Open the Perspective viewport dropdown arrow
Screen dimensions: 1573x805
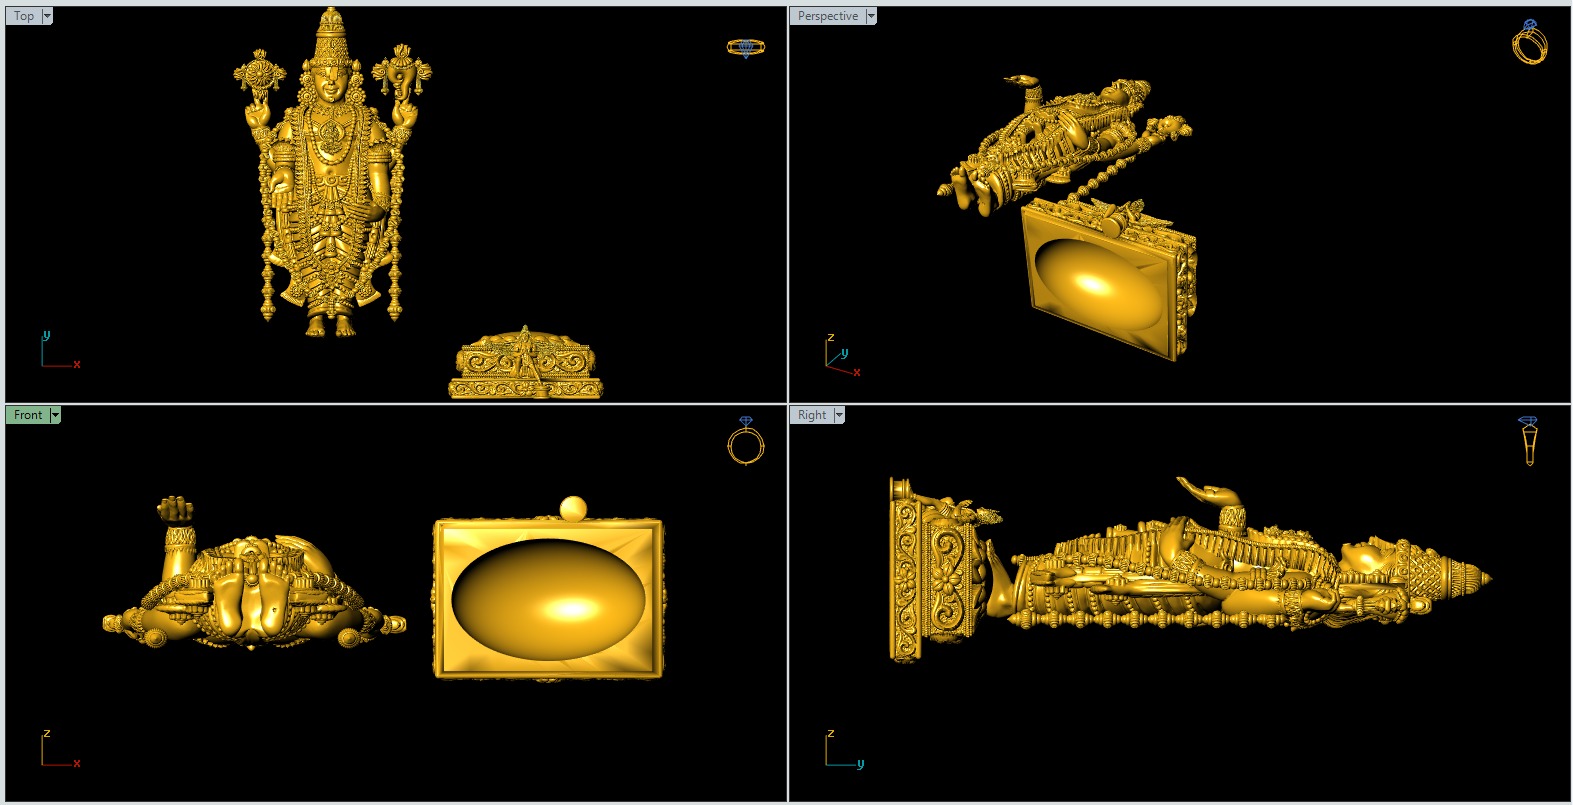pos(871,16)
